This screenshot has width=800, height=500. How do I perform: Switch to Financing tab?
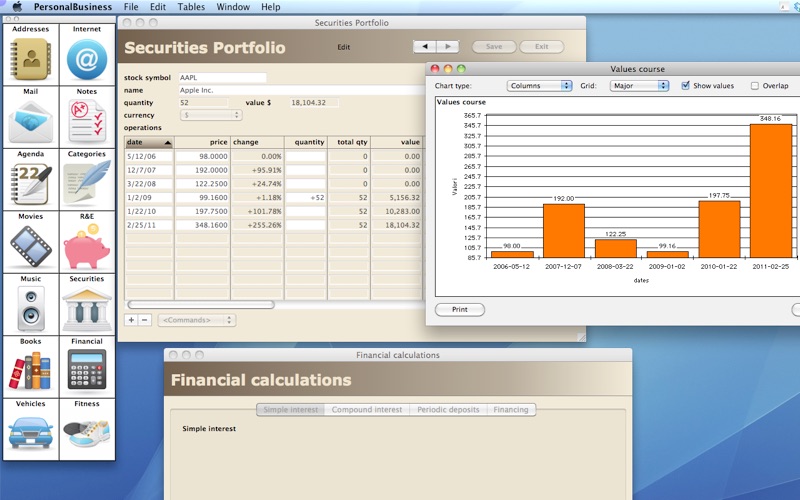(511, 410)
